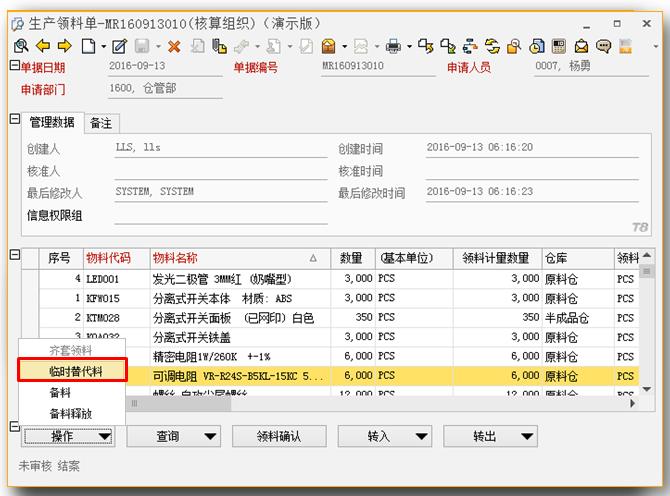Create a new blank document
This screenshot has height=496, width=670.
click(x=88, y=46)
